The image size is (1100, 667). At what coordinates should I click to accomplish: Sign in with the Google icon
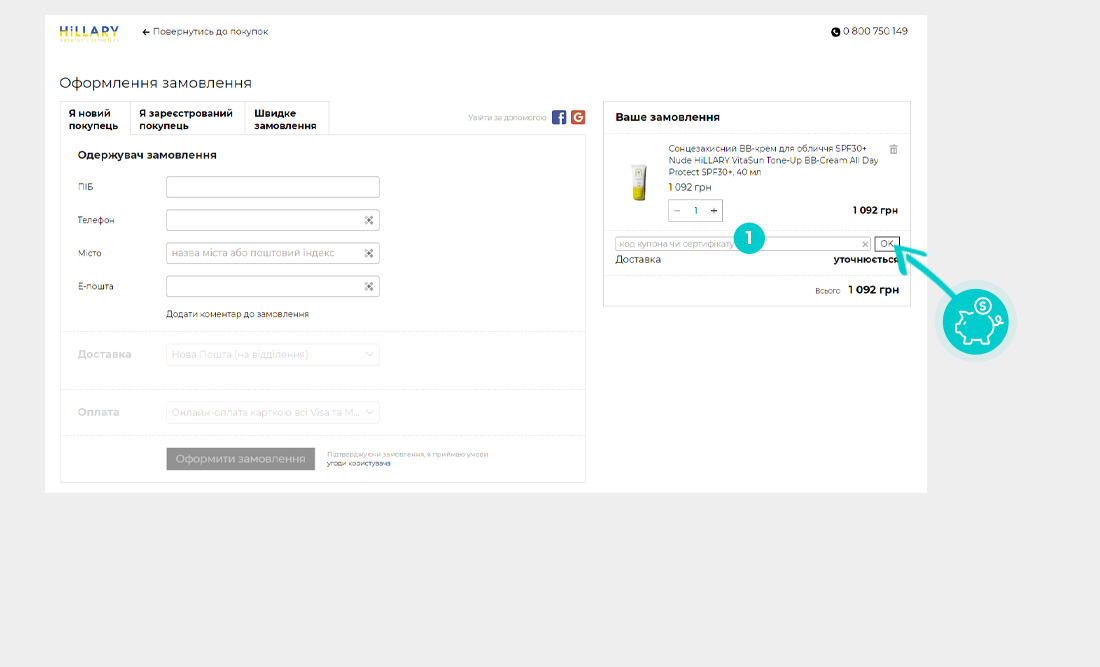[x=578, y=117]
